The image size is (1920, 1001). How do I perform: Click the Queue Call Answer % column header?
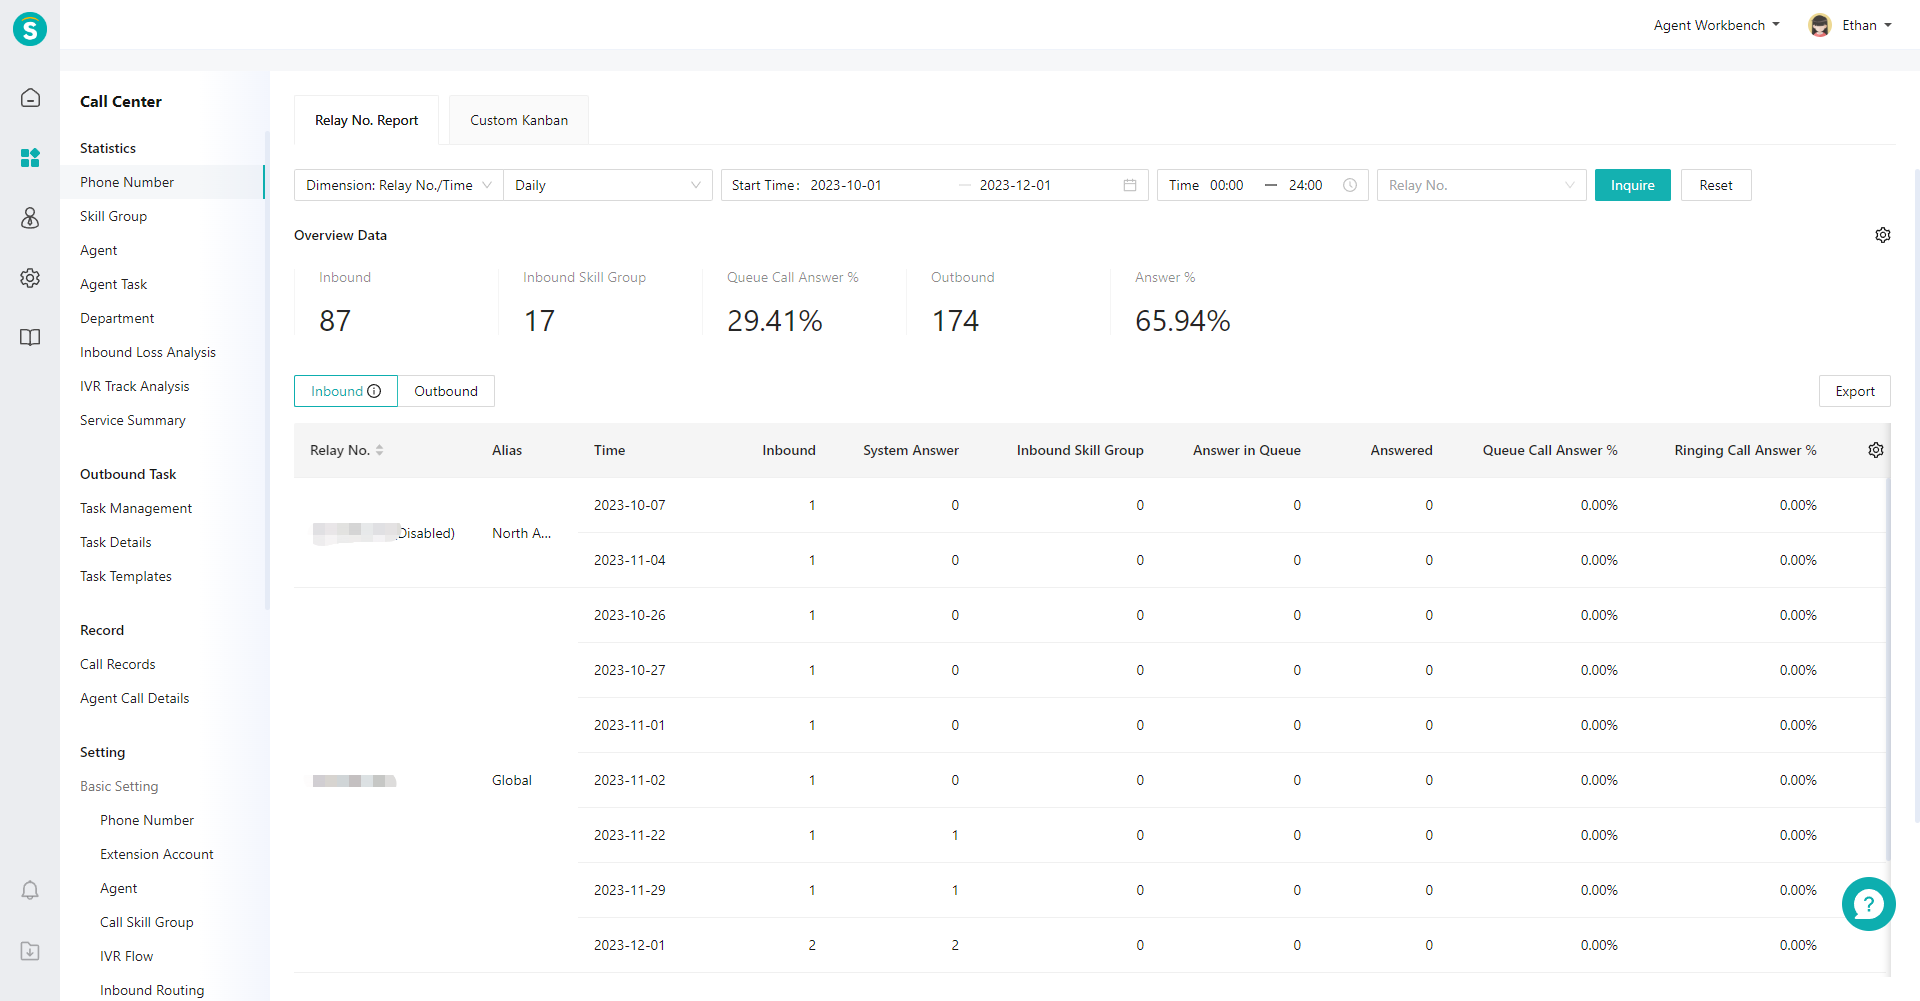[1550, 450]
